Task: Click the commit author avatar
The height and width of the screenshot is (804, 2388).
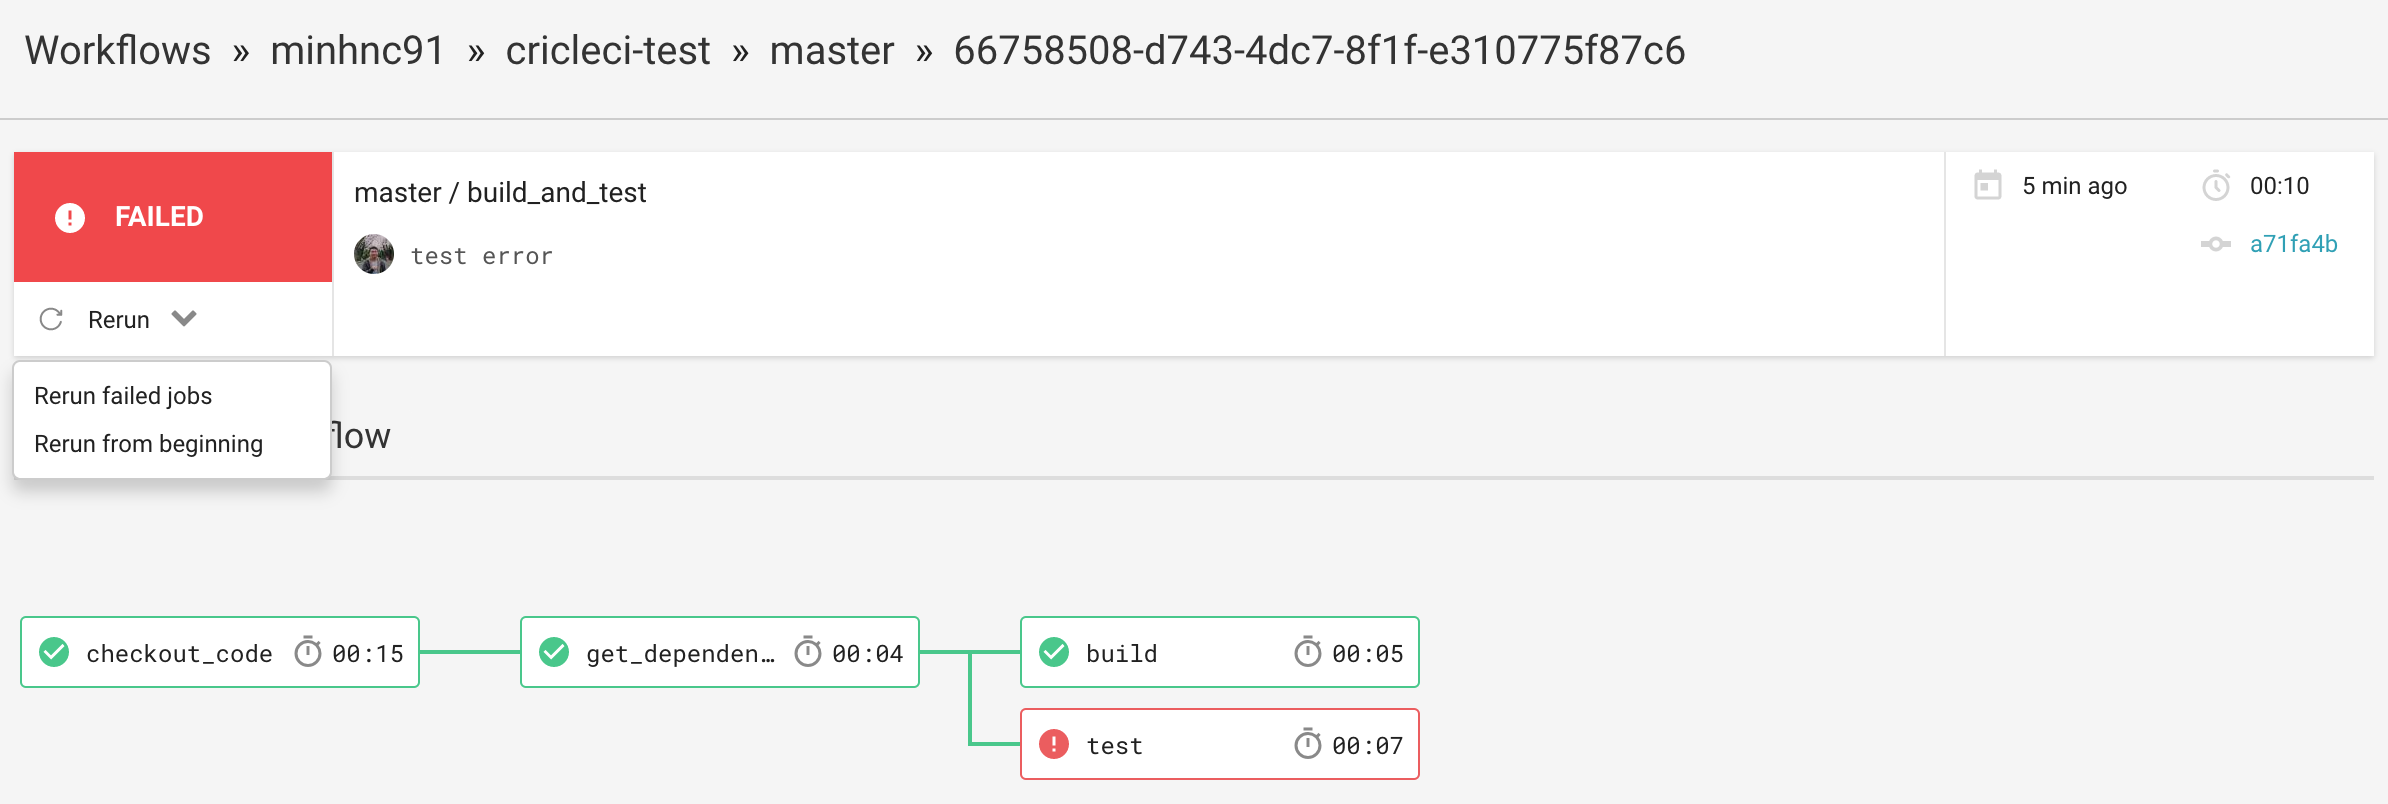Action: [374, 254]
